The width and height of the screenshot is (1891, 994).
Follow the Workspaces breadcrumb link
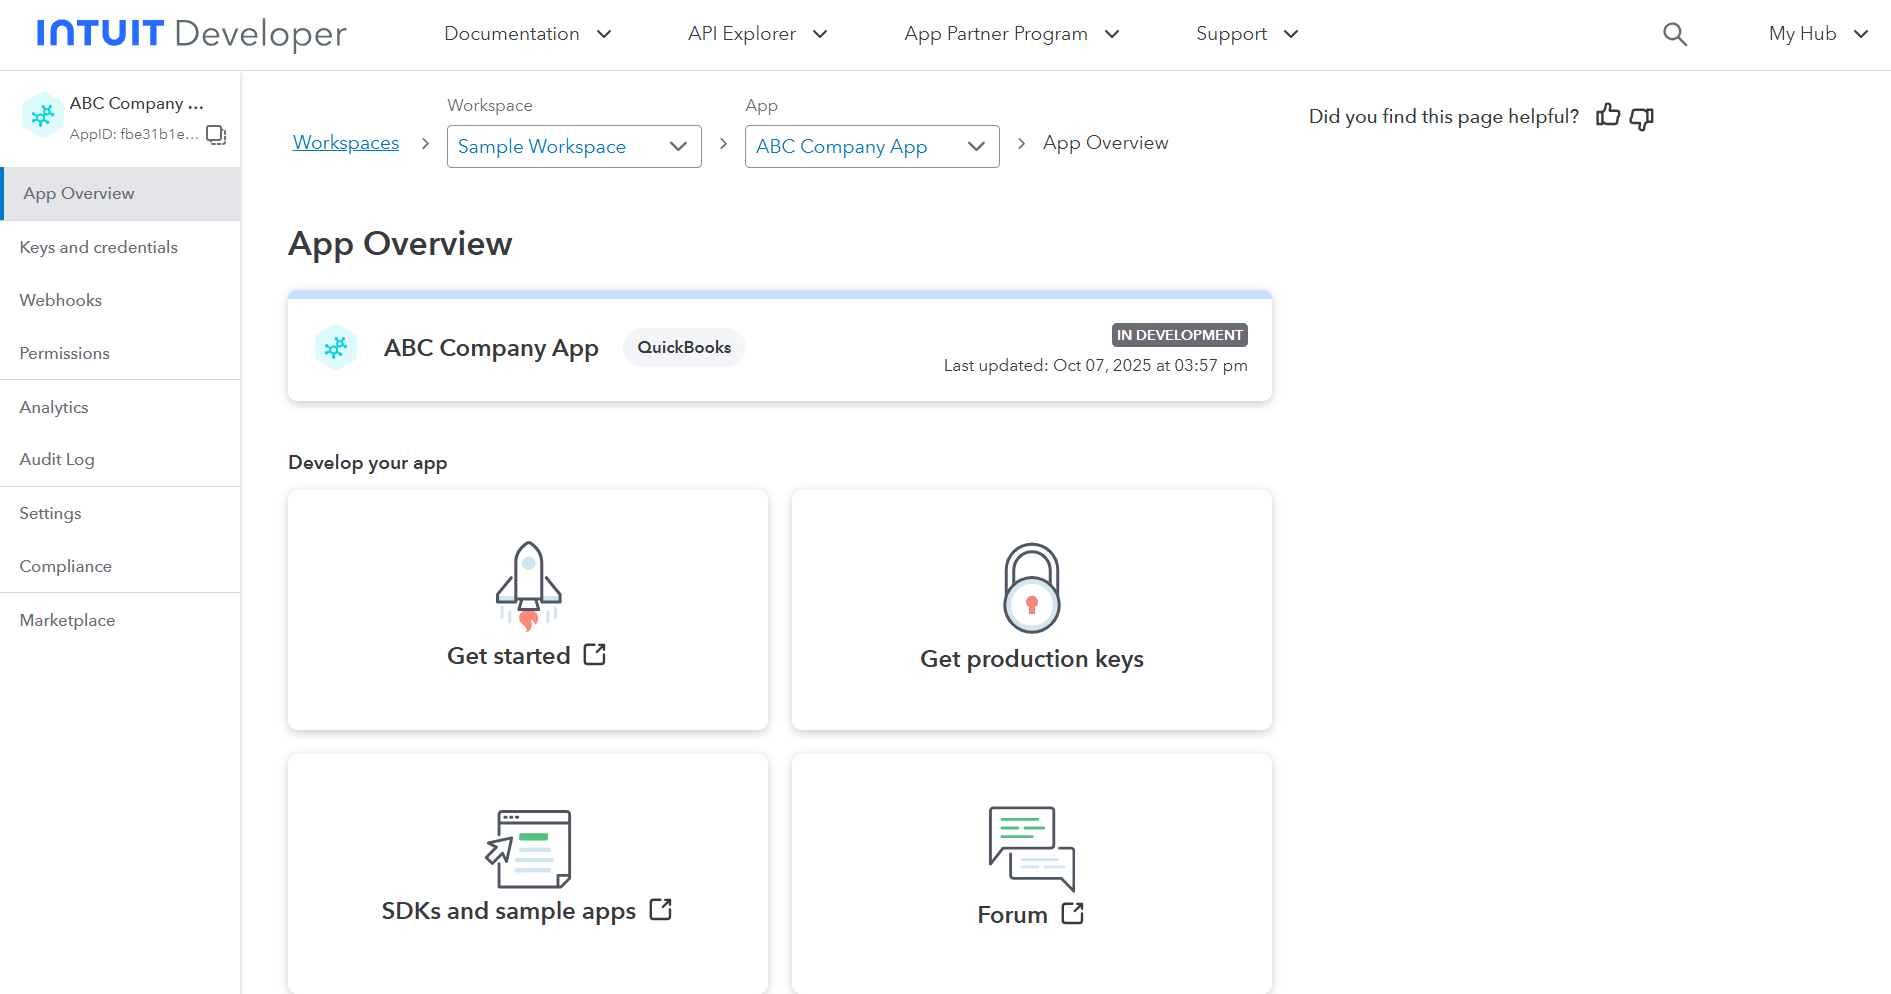point(346,143)
